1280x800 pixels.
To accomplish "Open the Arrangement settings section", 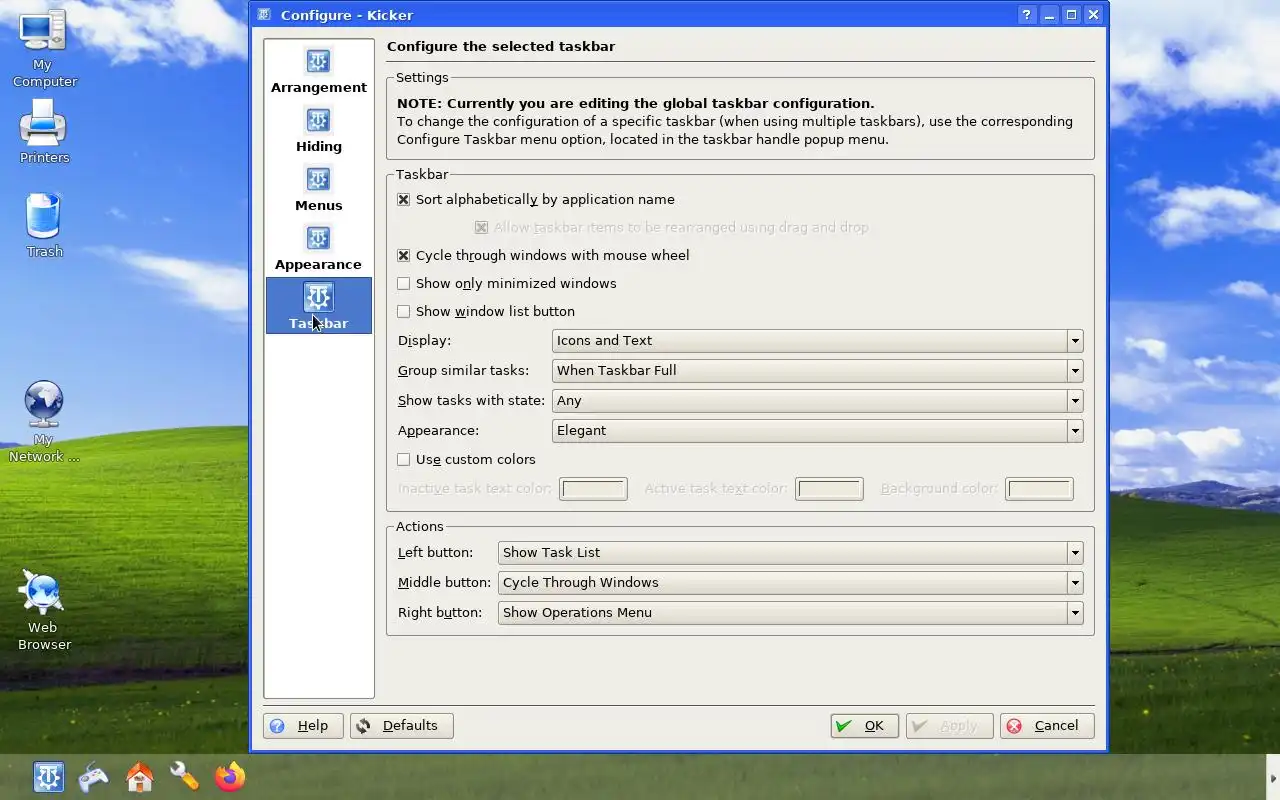I will [x=318, y=71].
